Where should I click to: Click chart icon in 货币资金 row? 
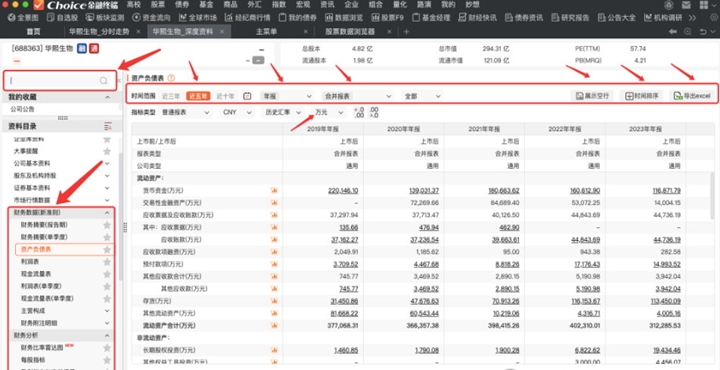coord(274,190)
